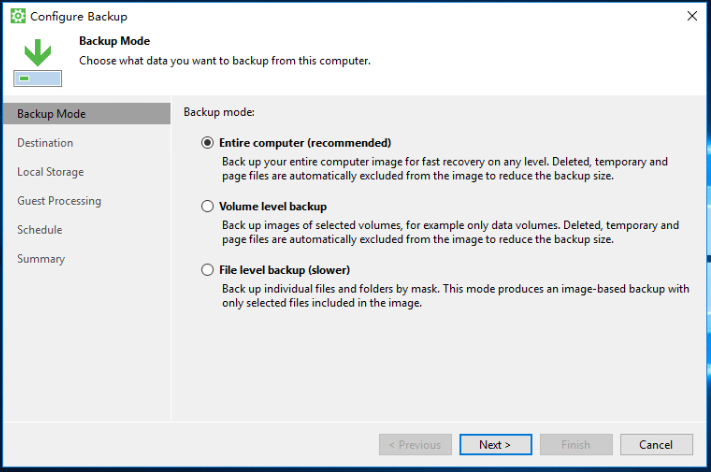This screenshot has width=711, height=472.
Task: Click the Entire computer (recommended) label
Action: pos(305,143)
